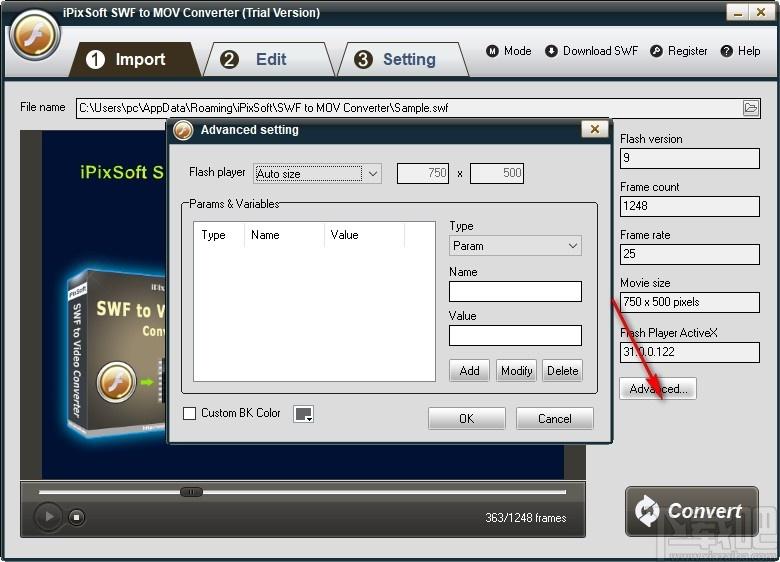Click the Modify button
Image resolution: width=780 pixels, height=562 pixels.
coord(516,371)
